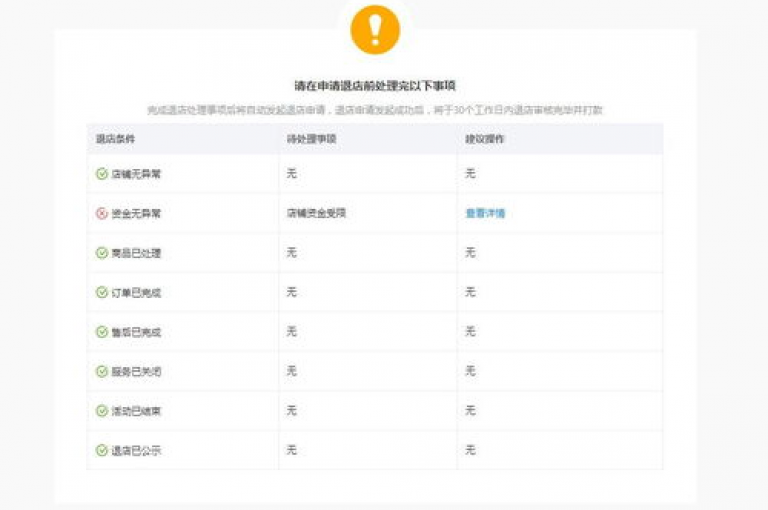Click 待处理事项 value 无 in 退店已公示 row
Viewport: 768px width, 510px height.
pyautogui.click(x=292, y=450)
